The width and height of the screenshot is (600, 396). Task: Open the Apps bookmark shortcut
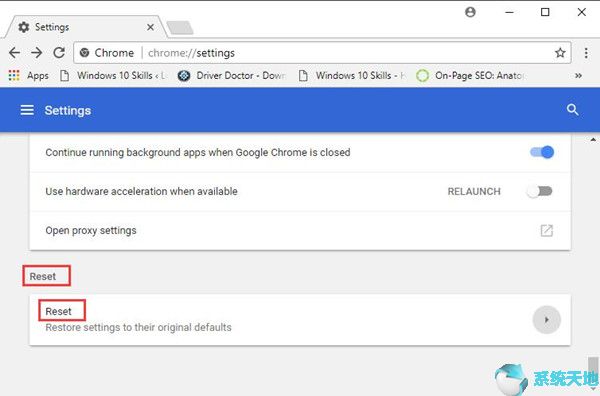tap(29, 75)
